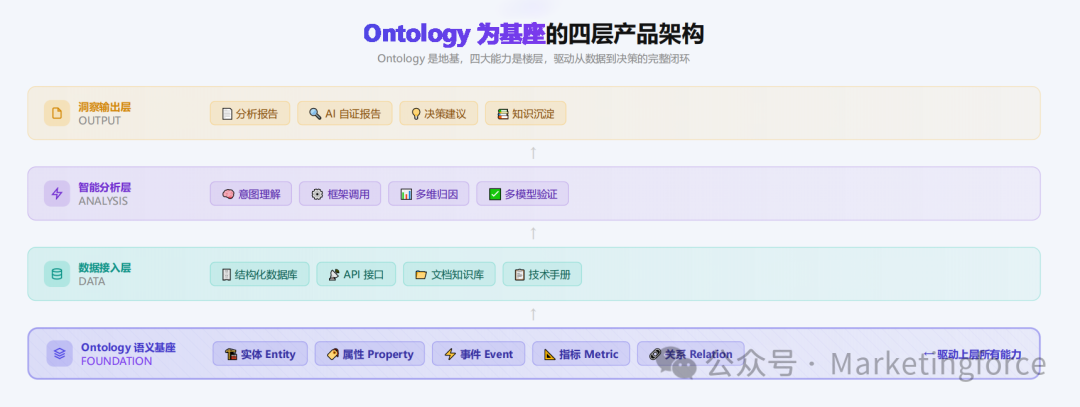Open the 文档知识库 folder chip
Screen dimensions: 1080x407
449,274
